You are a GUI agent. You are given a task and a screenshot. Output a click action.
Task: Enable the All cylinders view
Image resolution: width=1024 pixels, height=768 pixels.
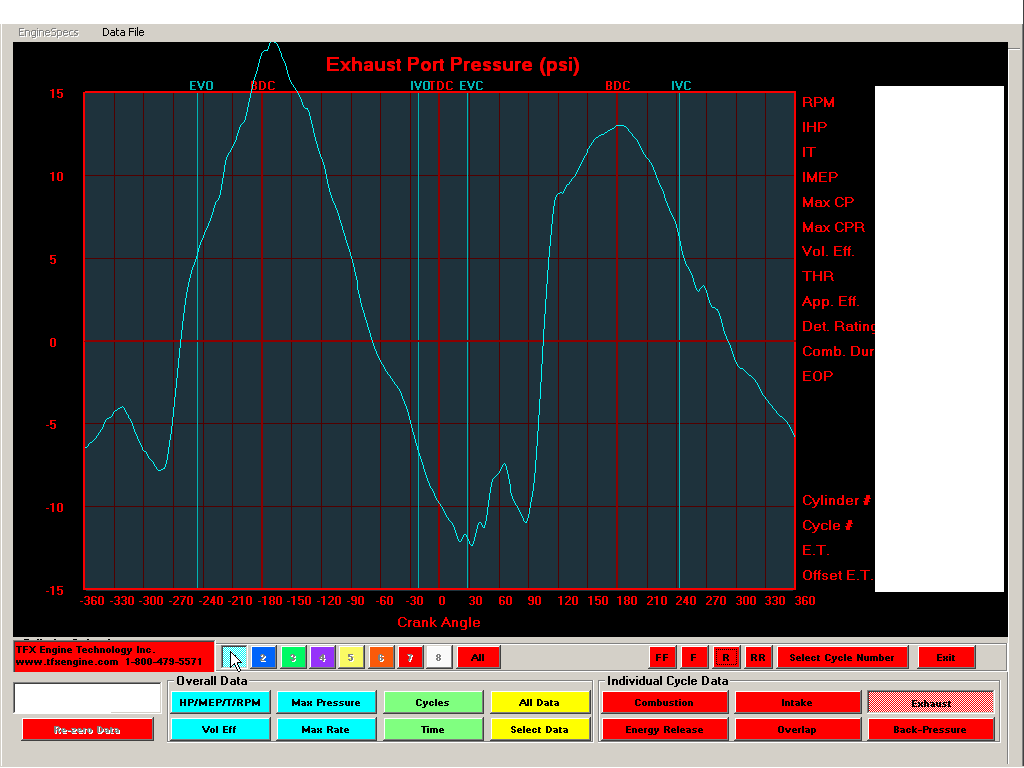pos(478,657)
